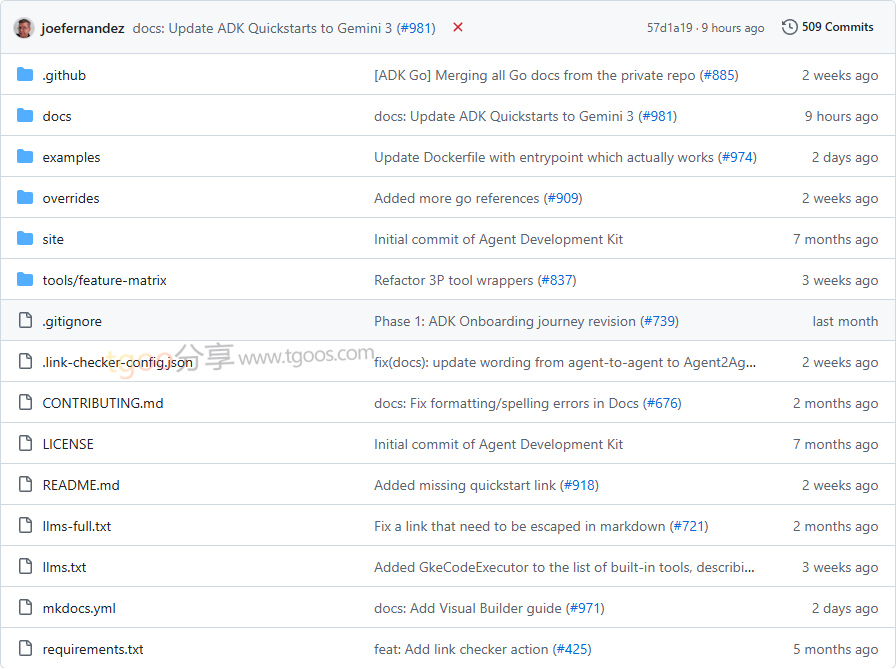Open the tools/feature-matrix folder
Screen dimensions: 896x669
[104, 280]
